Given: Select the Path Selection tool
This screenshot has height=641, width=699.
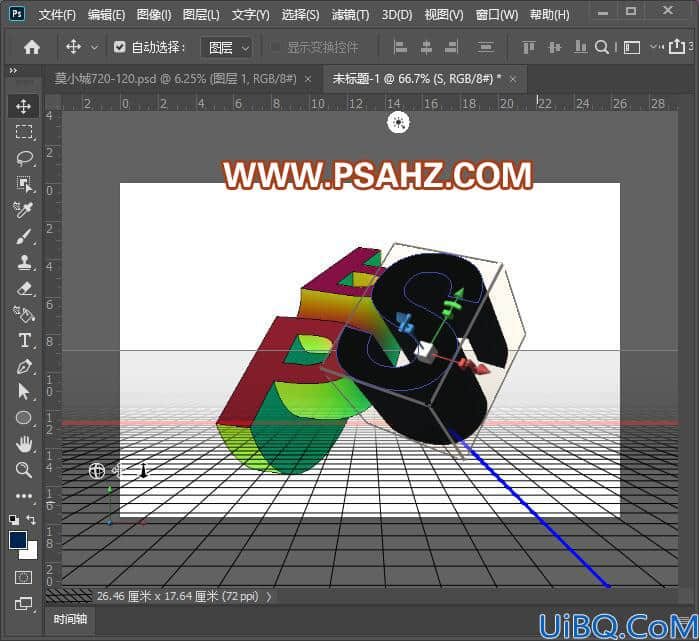Looking at the screenshot, I should click(23, 392).
